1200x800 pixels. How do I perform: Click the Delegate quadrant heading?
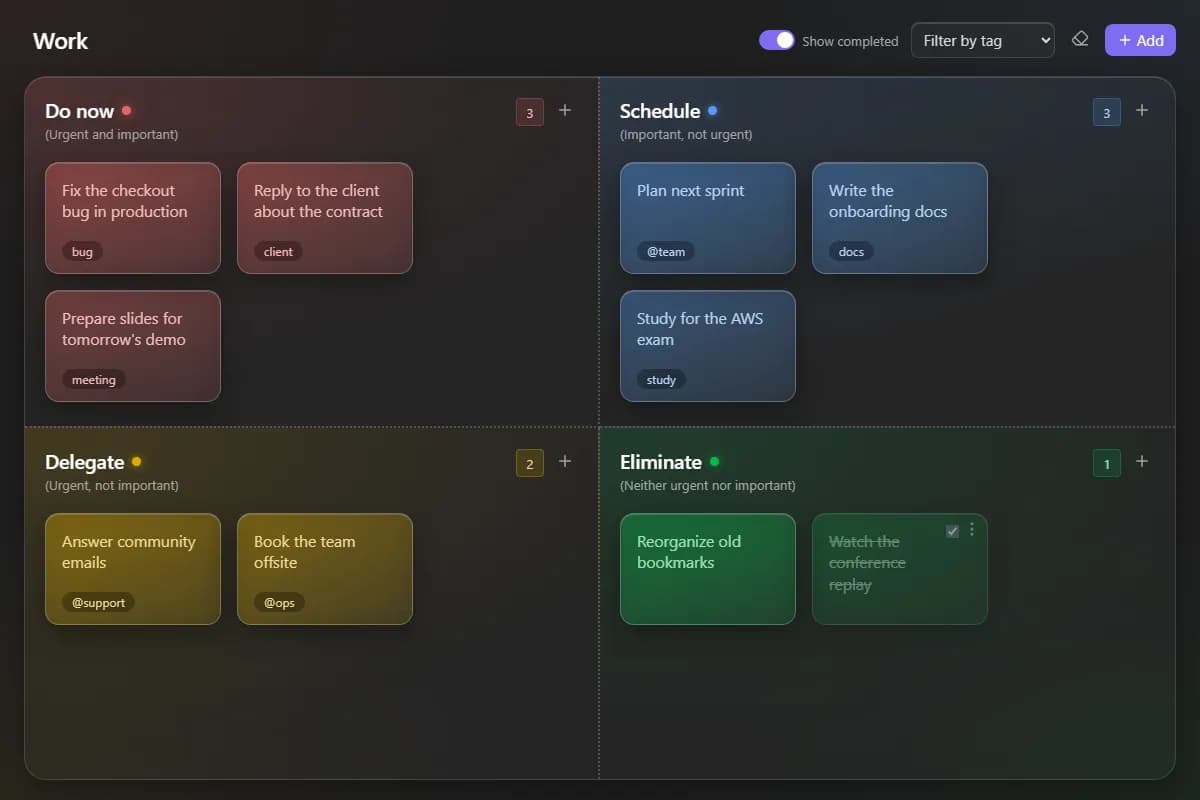tap(85, 462)
